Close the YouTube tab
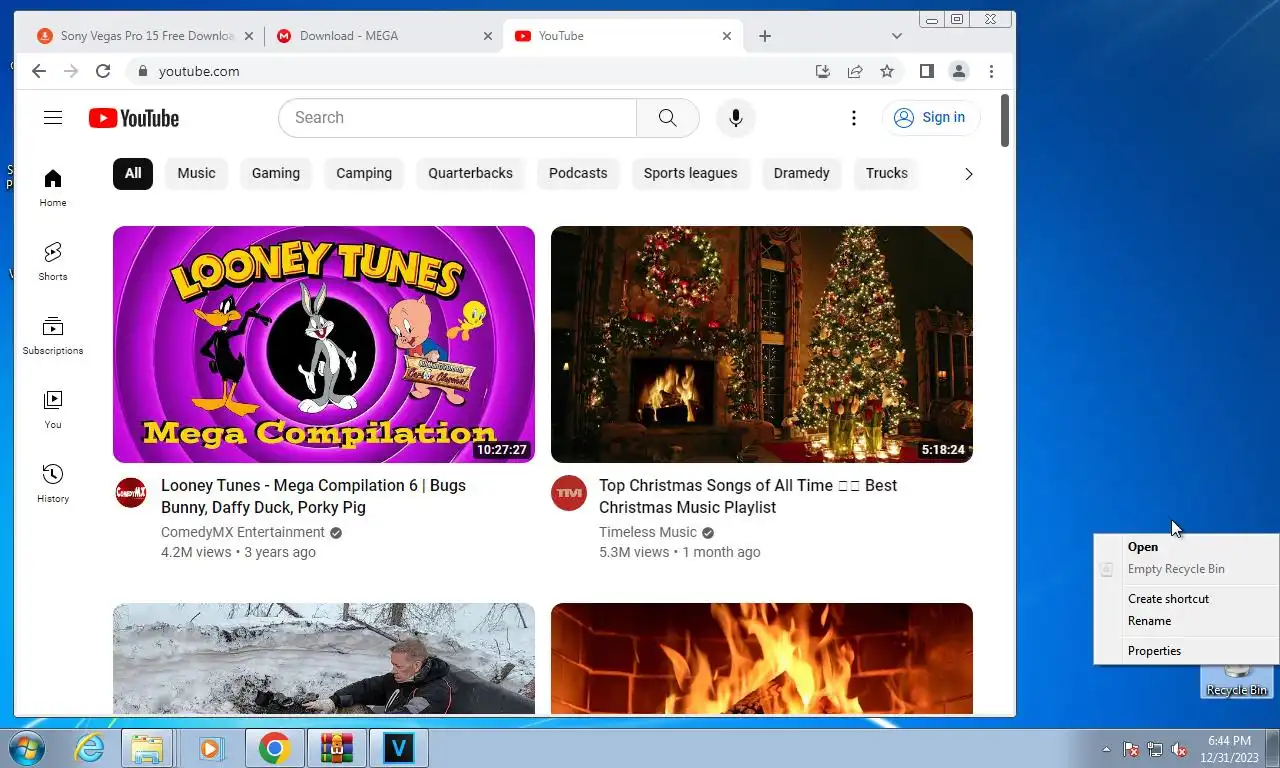This screenshot has height=768, width=1280. tap(727, 36)
